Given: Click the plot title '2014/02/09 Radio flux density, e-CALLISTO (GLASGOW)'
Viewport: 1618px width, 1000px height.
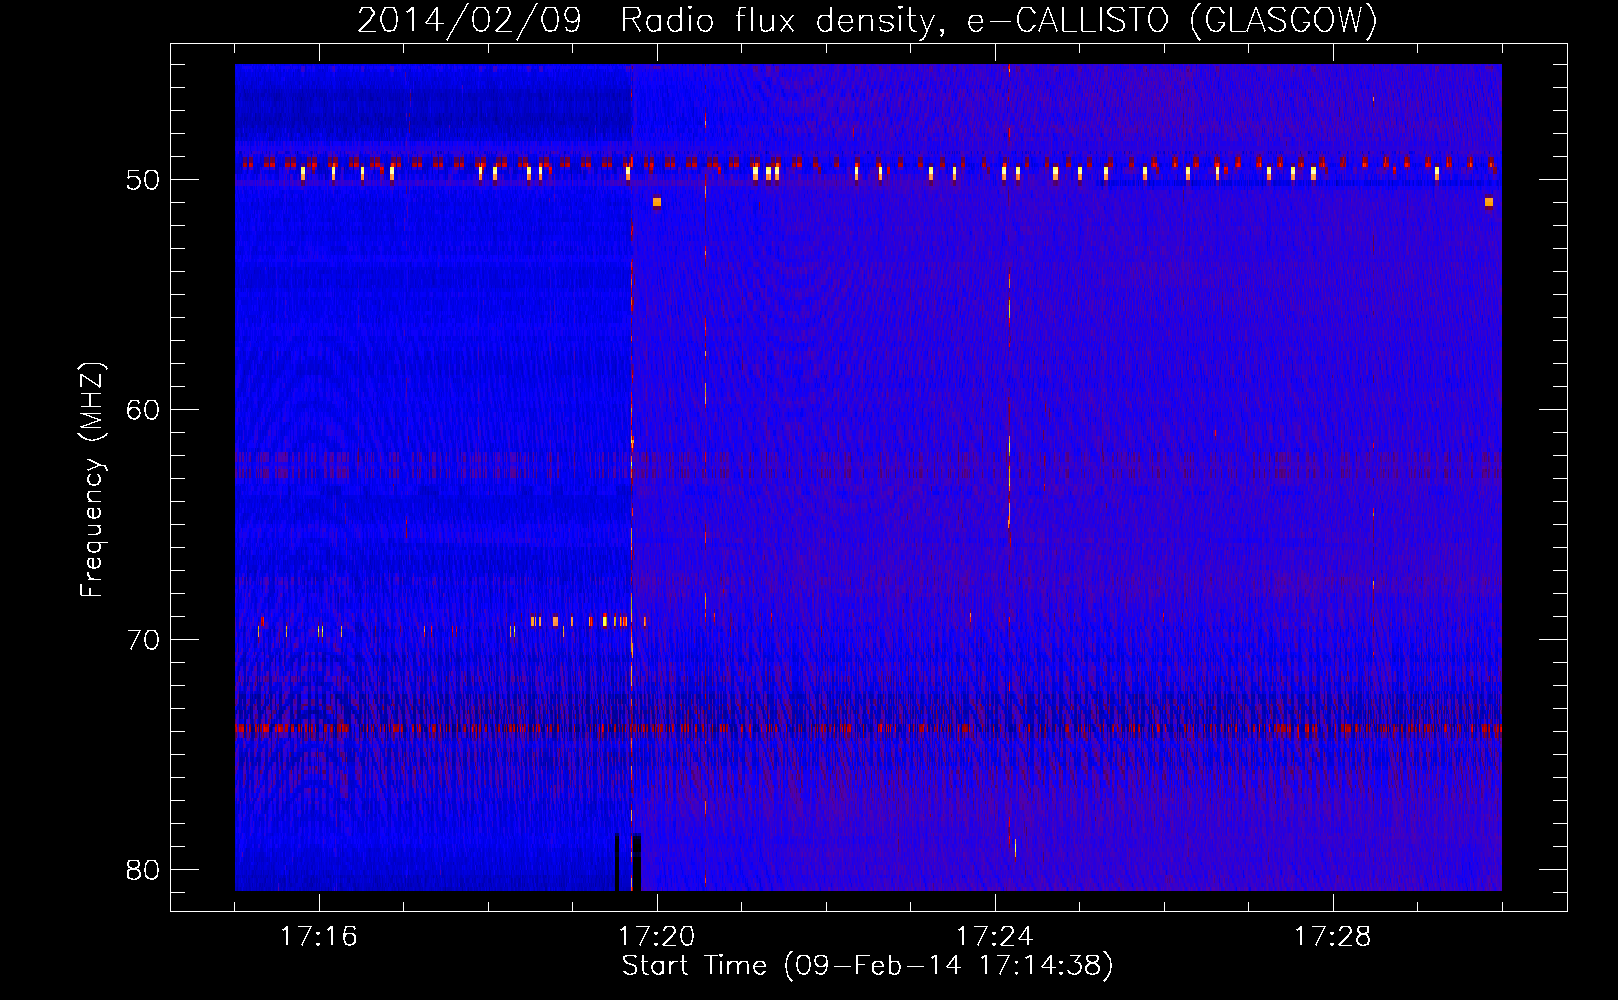Looking at the screenshot, I should (x=868, y=20).
